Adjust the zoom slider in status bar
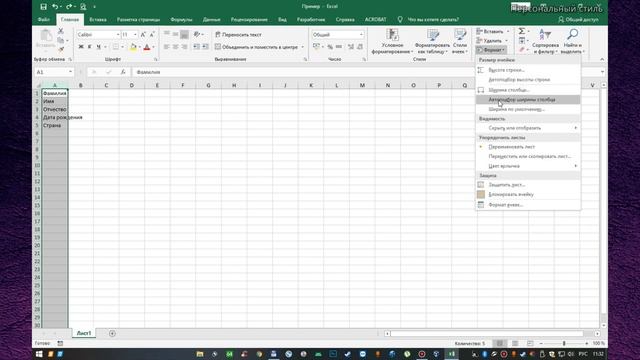640x360 pixels. coord(564,344)
